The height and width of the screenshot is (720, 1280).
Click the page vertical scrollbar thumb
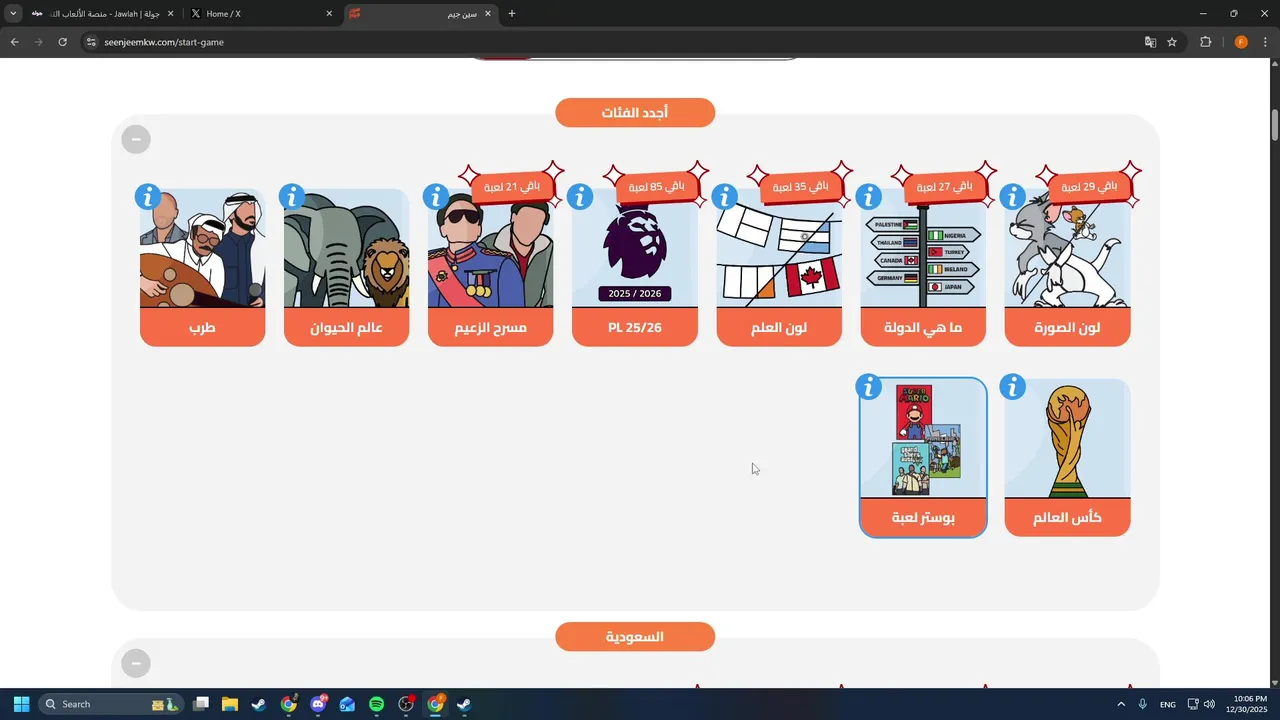tap(1274, 125)
